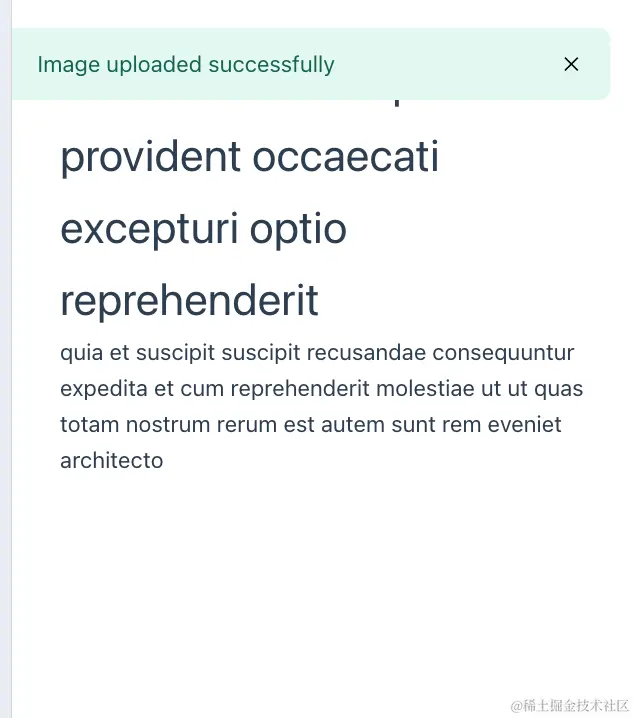Screen dimensions: 634x718
Task: Dismiss the upload success notification
Action: pyautogui.click(x=571, y=64)
